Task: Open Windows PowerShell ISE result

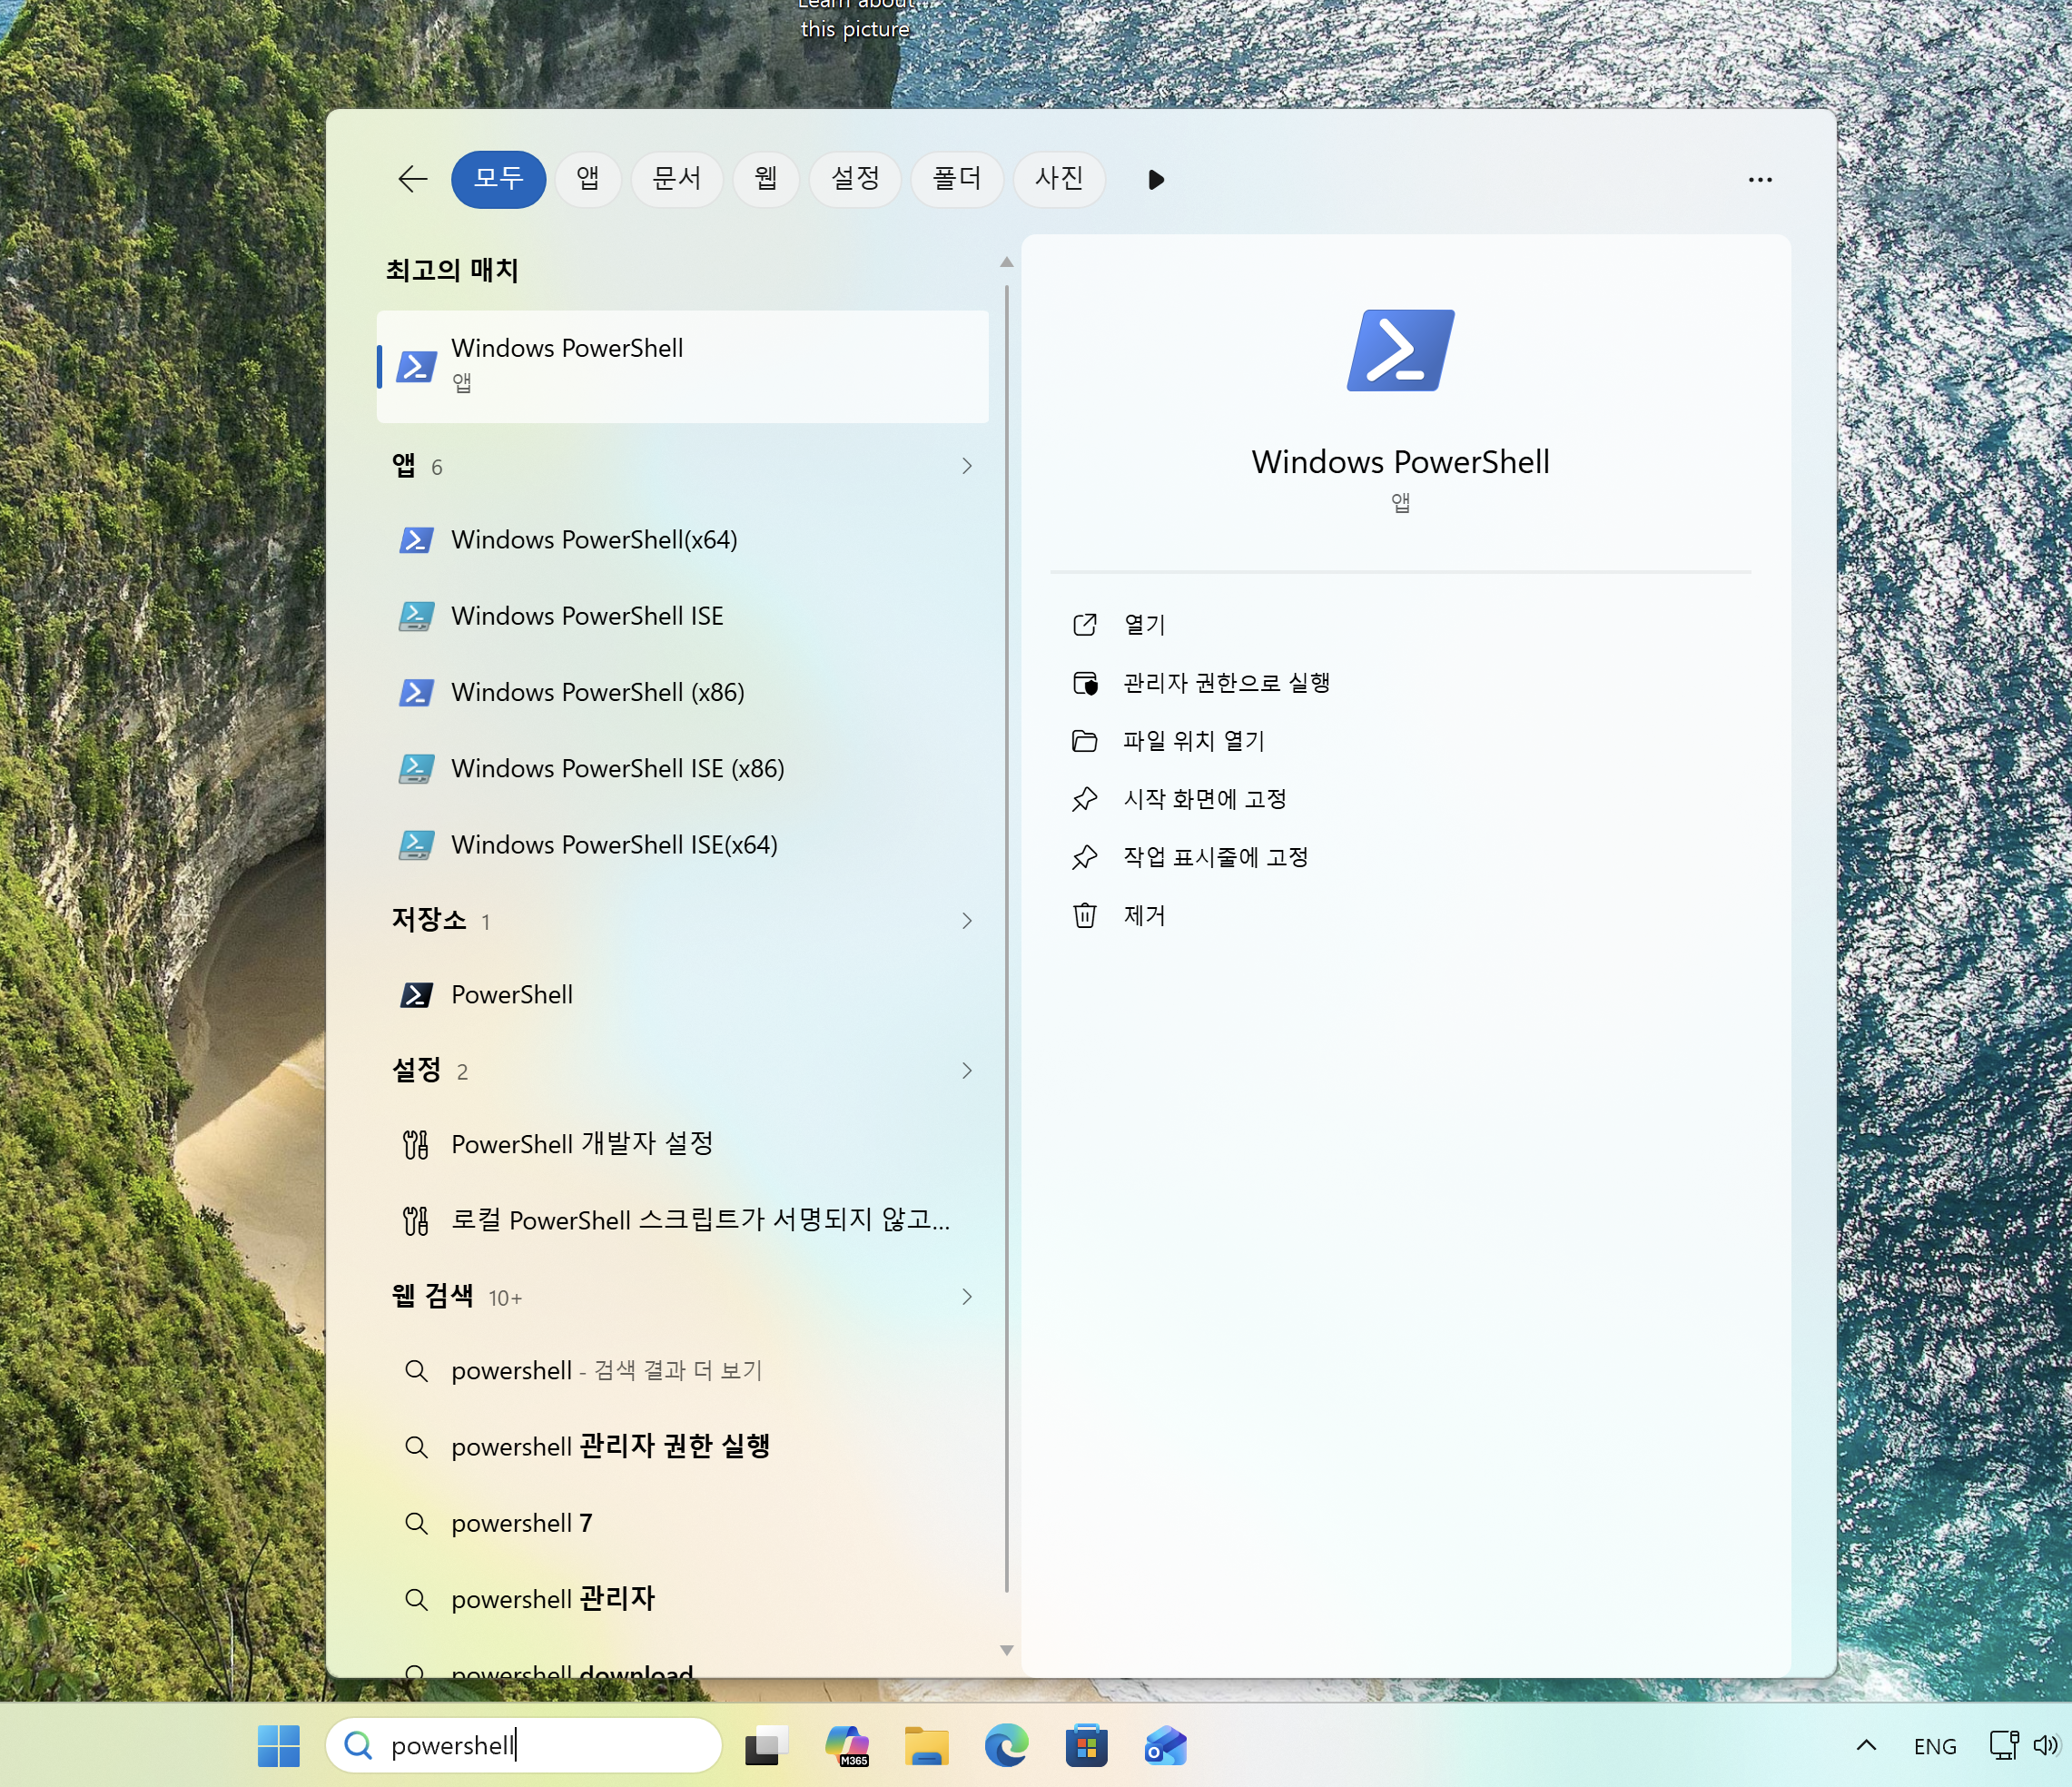Action: (683, 616)
